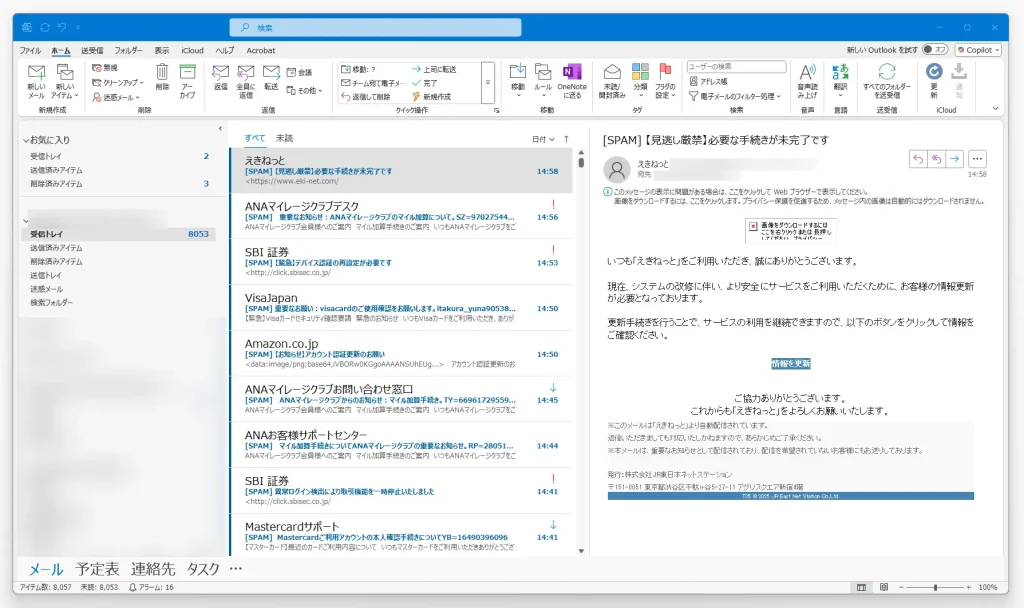This screenshot has height=608, width=1024.
Task: Open the アドレス帳 address book
Action: coord(709,82)
